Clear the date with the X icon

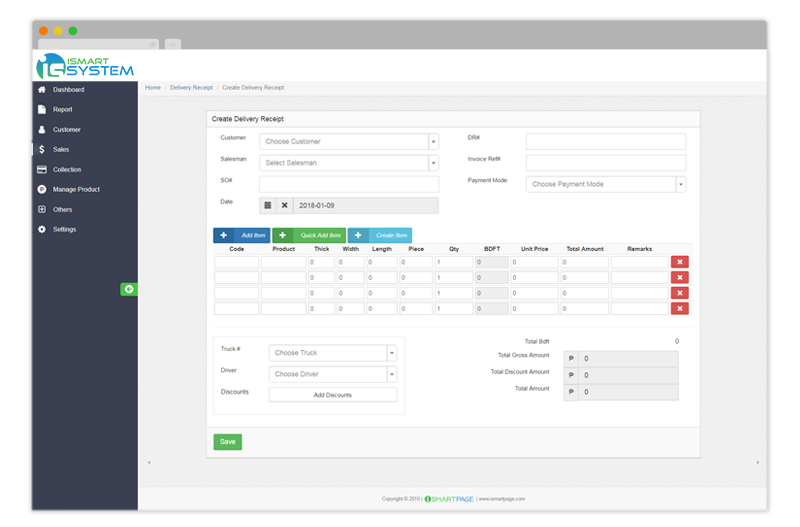click(x=285, y=205)
